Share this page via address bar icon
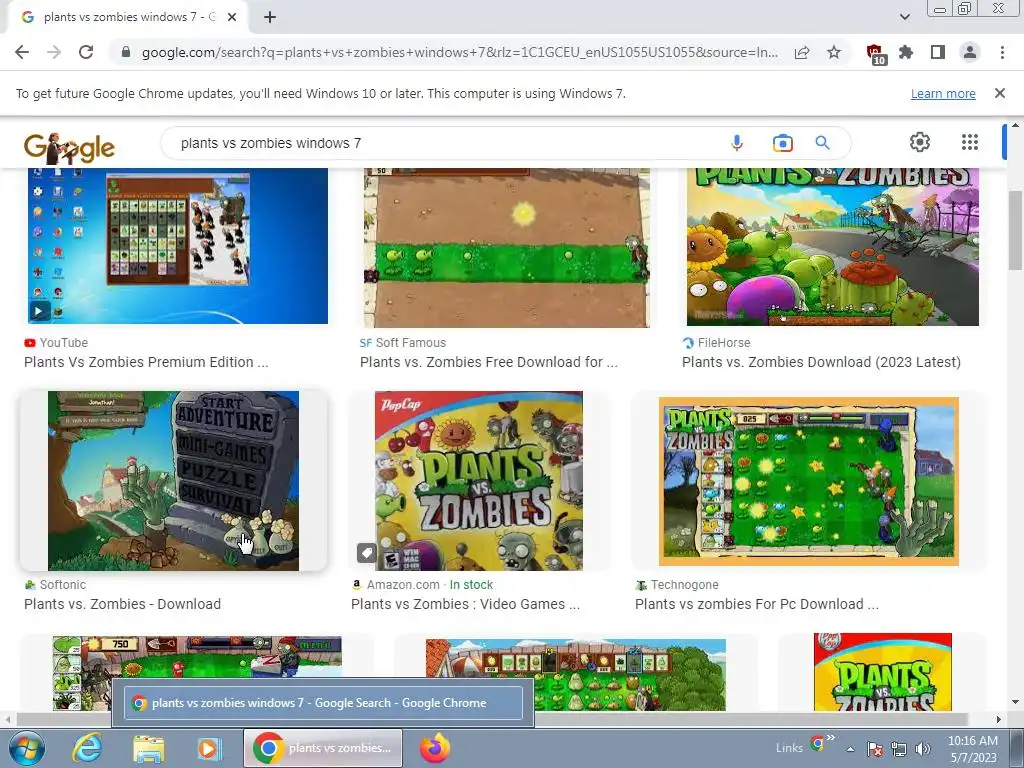The image size is (1024, 768). pos(802,52)
